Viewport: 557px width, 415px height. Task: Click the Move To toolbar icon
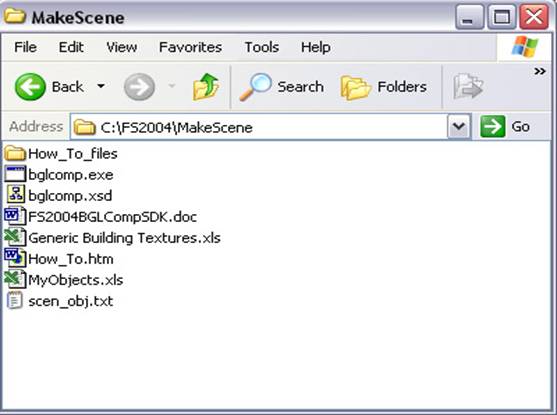point(468,86)
